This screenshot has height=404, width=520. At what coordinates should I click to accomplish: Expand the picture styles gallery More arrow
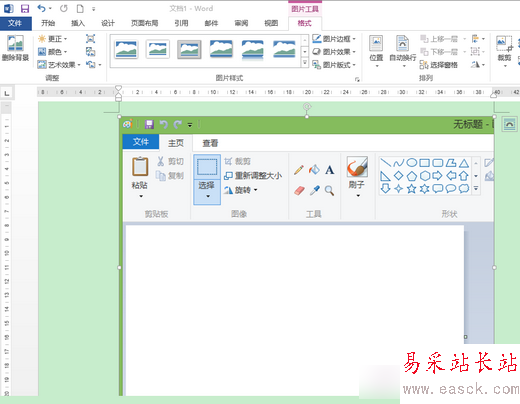click(x=305, y=63)
